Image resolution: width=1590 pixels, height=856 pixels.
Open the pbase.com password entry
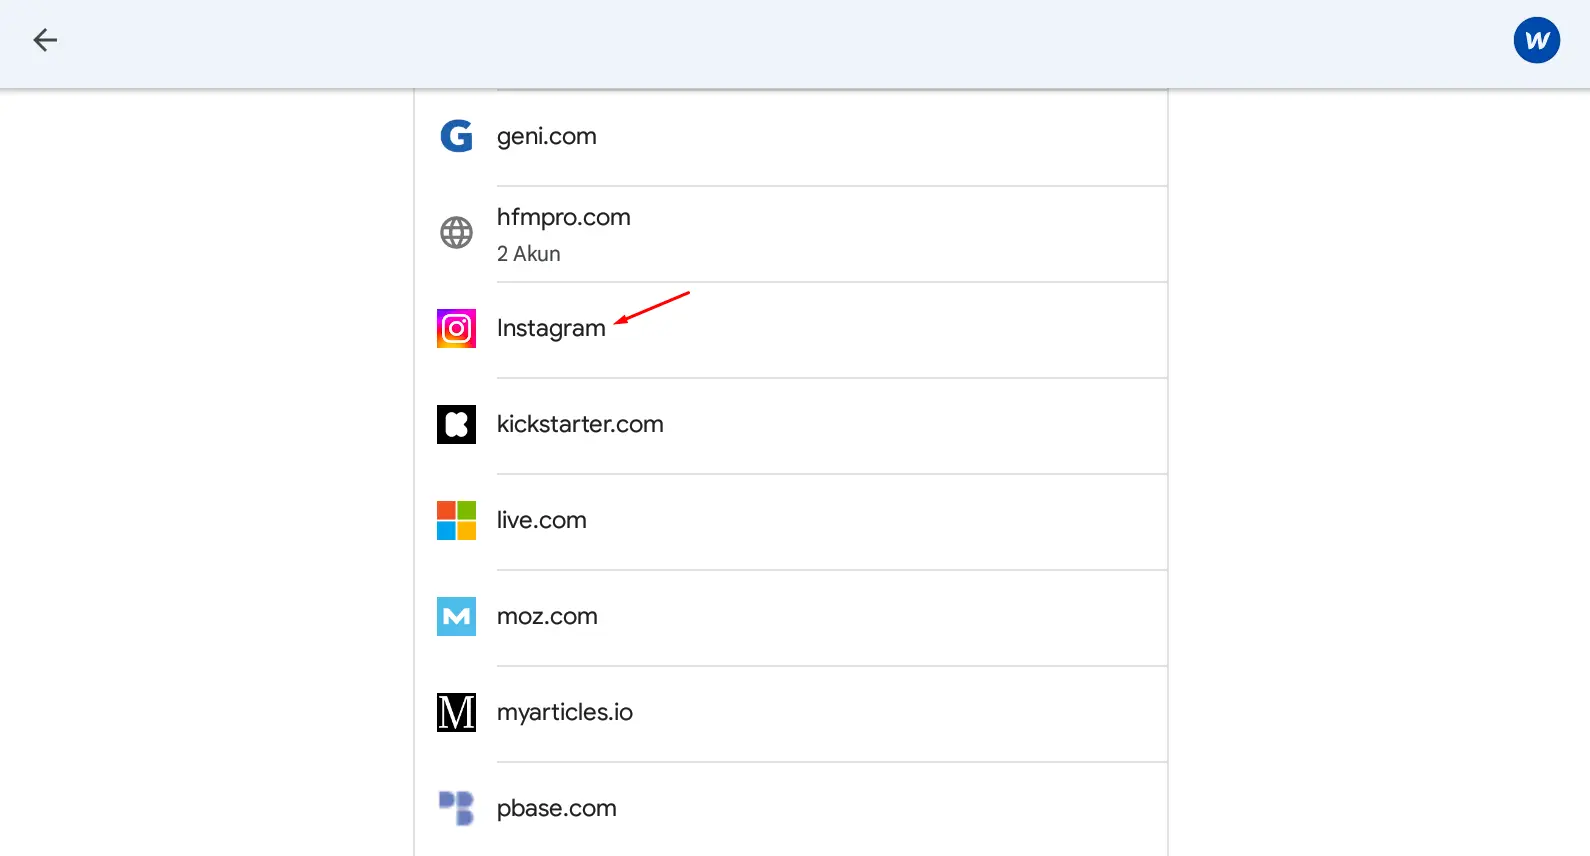click(791, 809)
